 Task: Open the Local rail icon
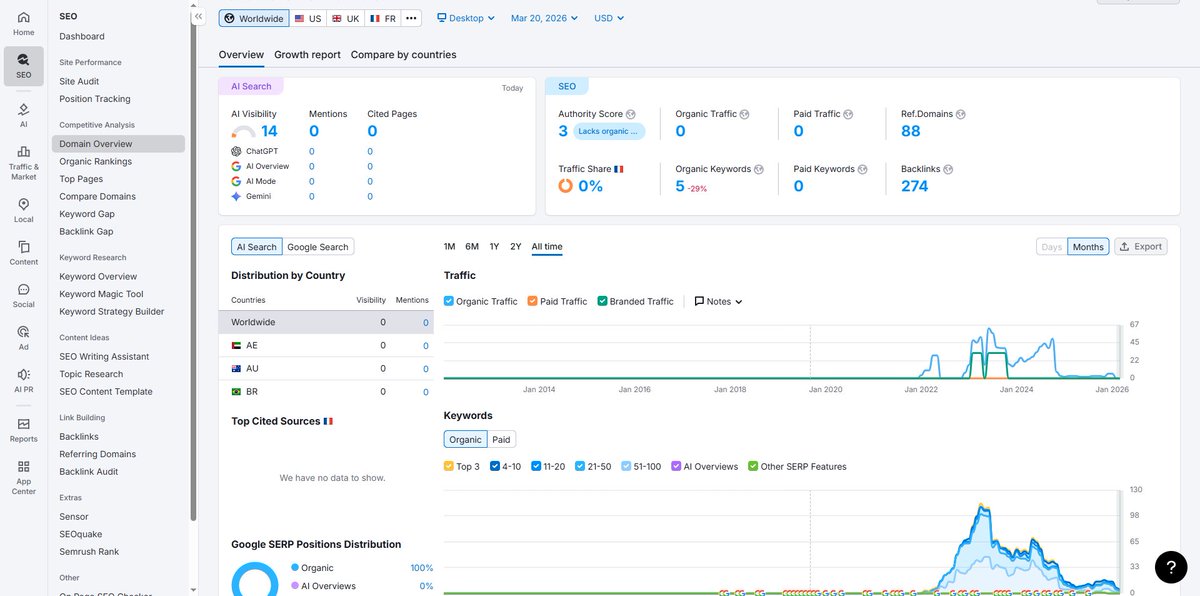23,210
